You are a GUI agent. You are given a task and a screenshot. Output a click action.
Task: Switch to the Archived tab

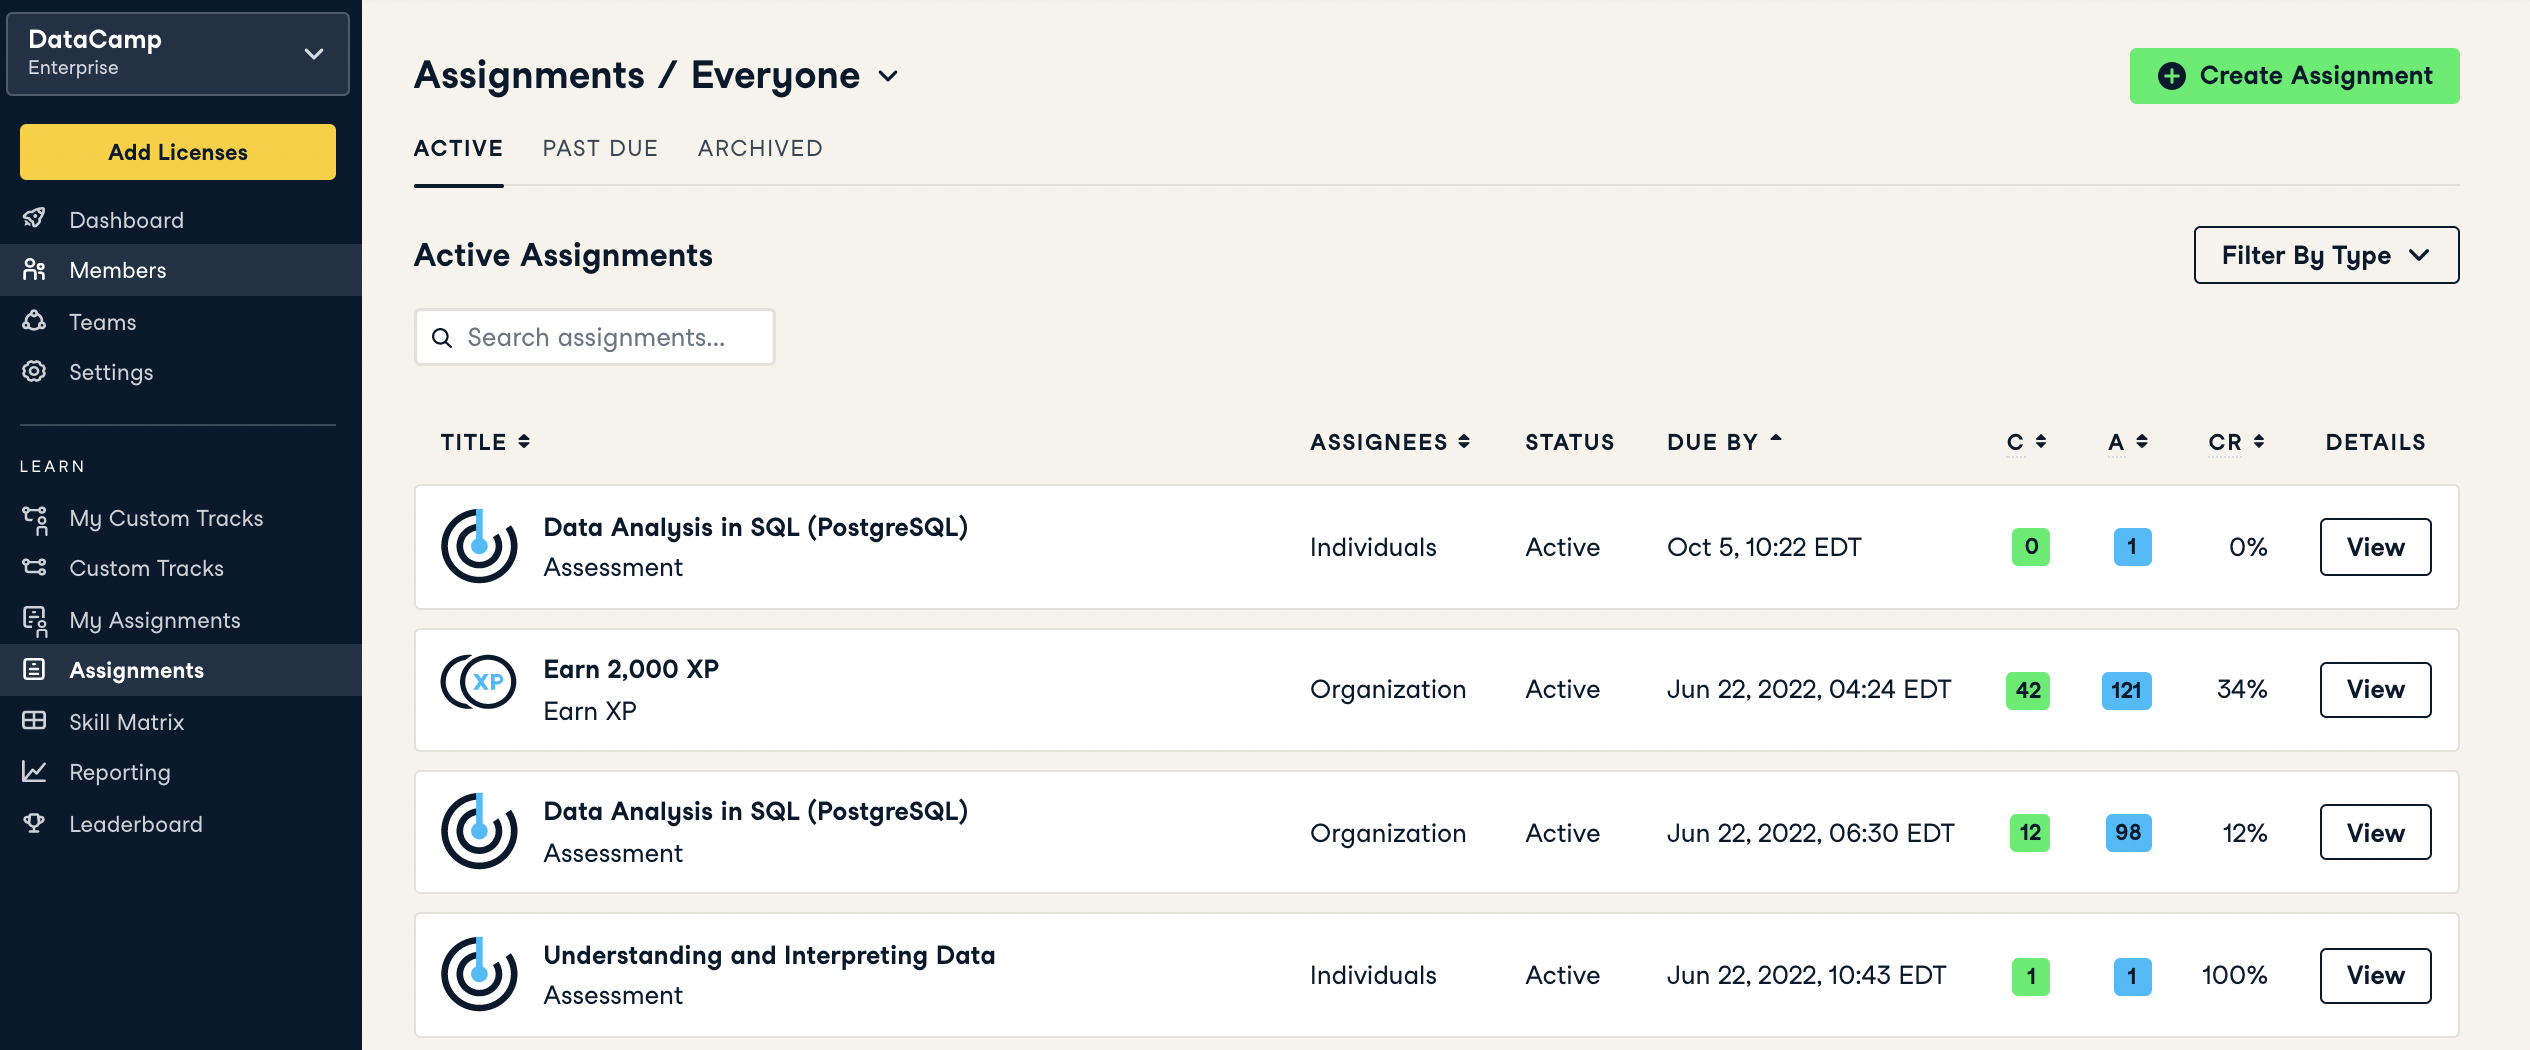(760, 148)
